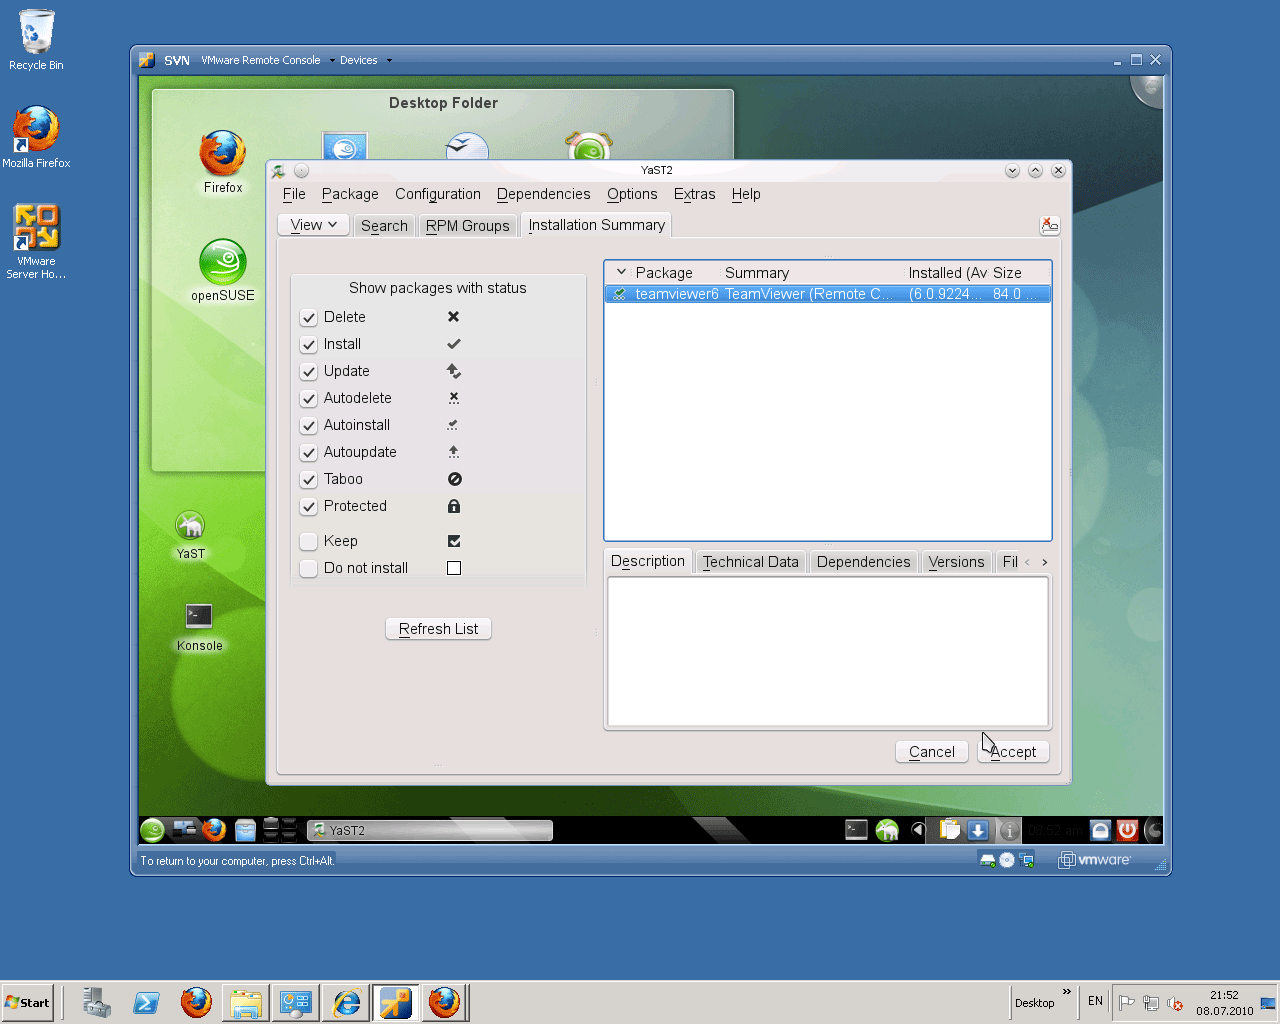Viewport: 1280px width, 1024px height.
Task: Open the KDE Kickoff application launcher
Action: [x=152, y=830]
